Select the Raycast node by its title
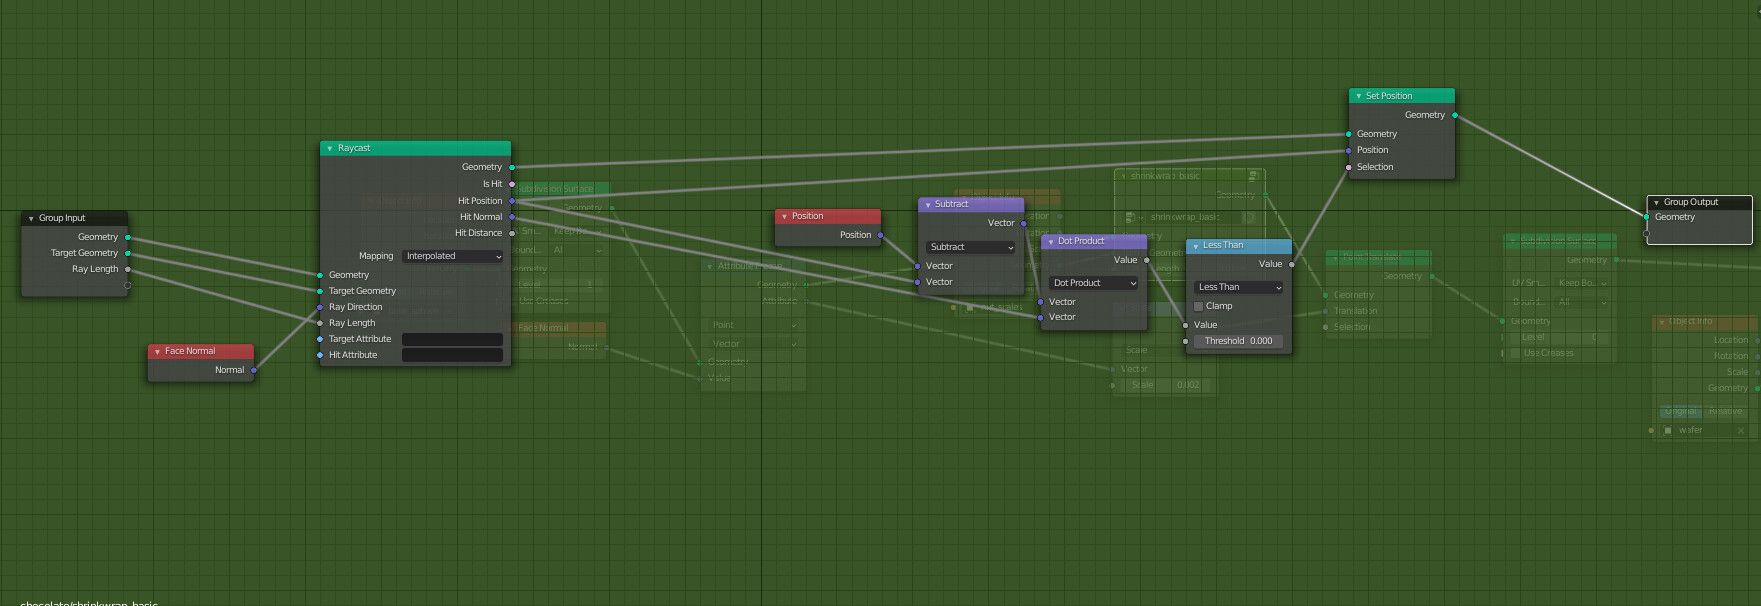This screenshot has height=606, width=1761. (x=354, y=148)
